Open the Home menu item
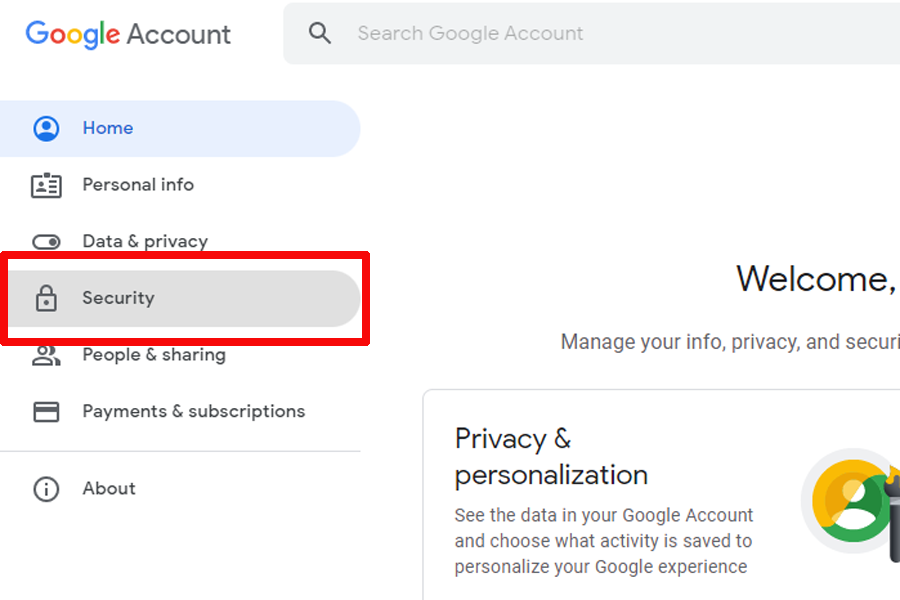 point(108,128)
